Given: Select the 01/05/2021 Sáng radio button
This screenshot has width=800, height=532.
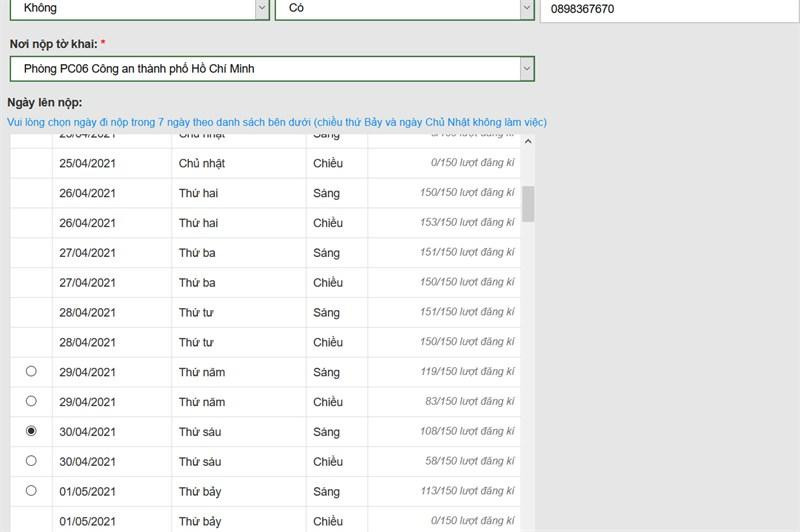Looking at the screenshot, I should [31, 491].
